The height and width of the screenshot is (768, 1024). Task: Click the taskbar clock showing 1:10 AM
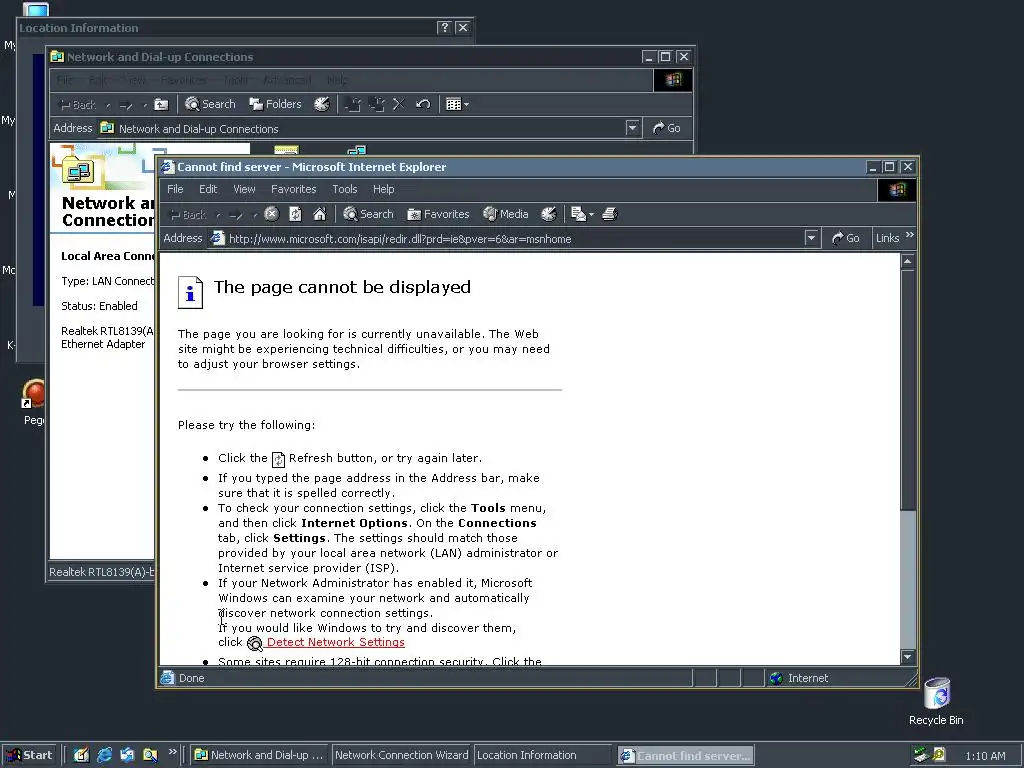[985, 756]
